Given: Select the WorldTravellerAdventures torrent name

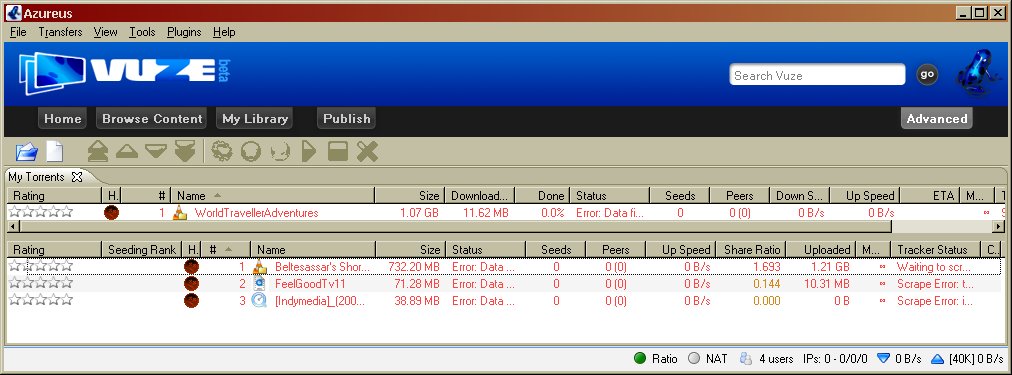Looking at the screenshot, I should click(256, 212).
